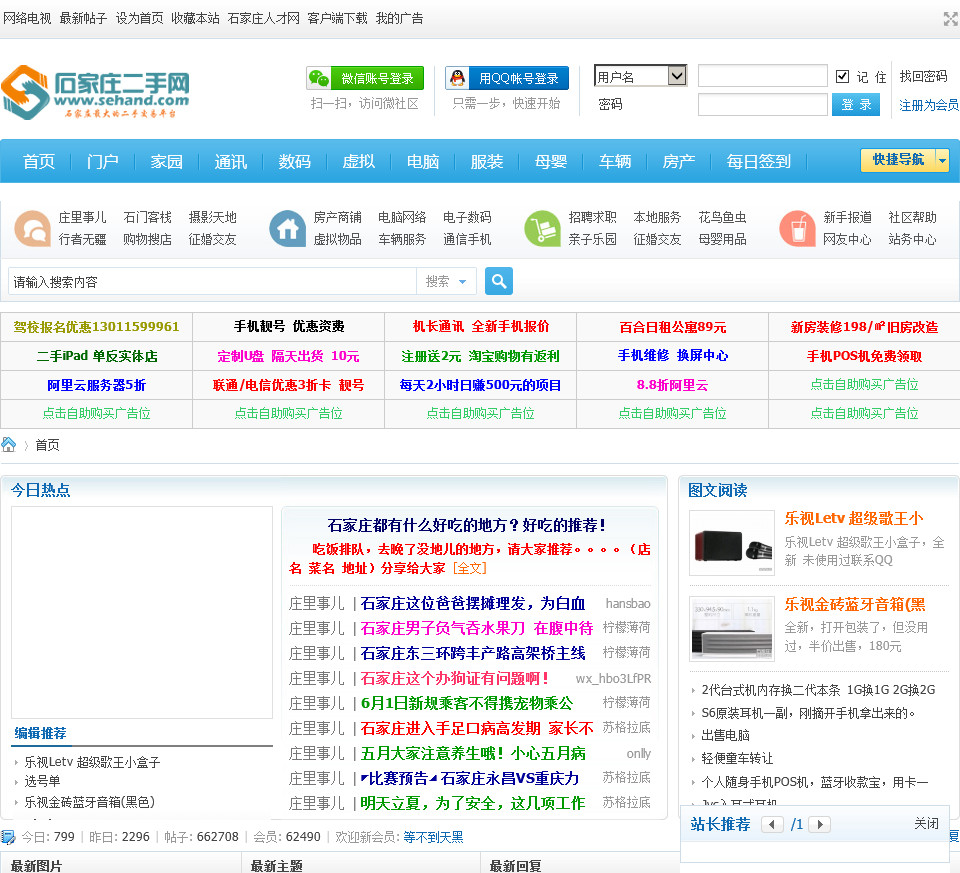Open the 用户名 login type dropdown

click(676, 76)
